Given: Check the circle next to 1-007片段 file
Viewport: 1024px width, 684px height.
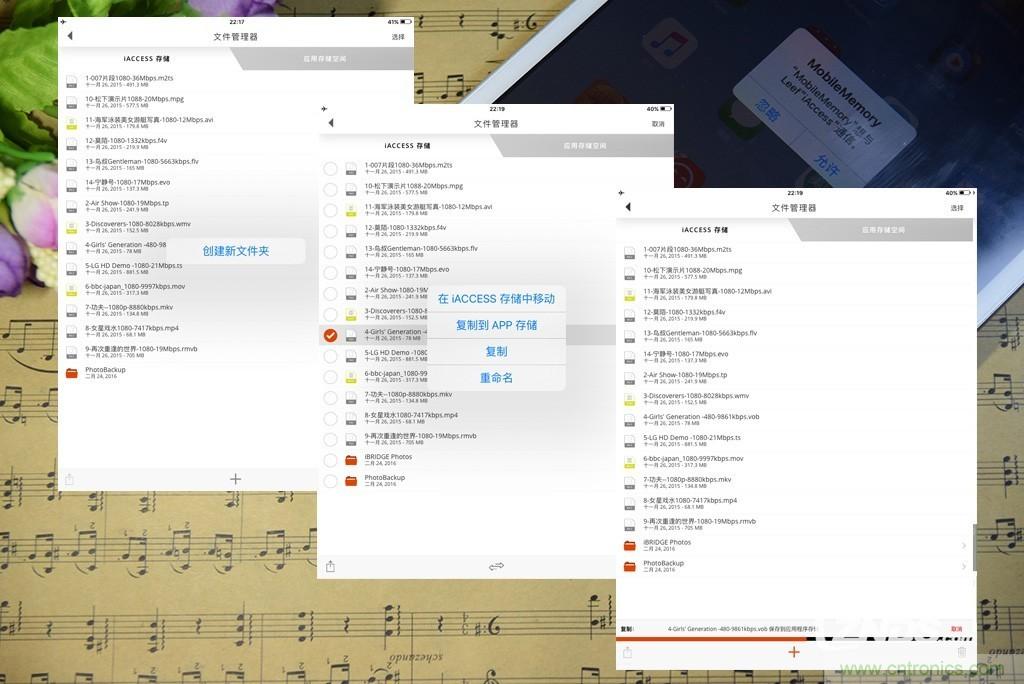Looking at the screenshot, I should click(331, 168).
